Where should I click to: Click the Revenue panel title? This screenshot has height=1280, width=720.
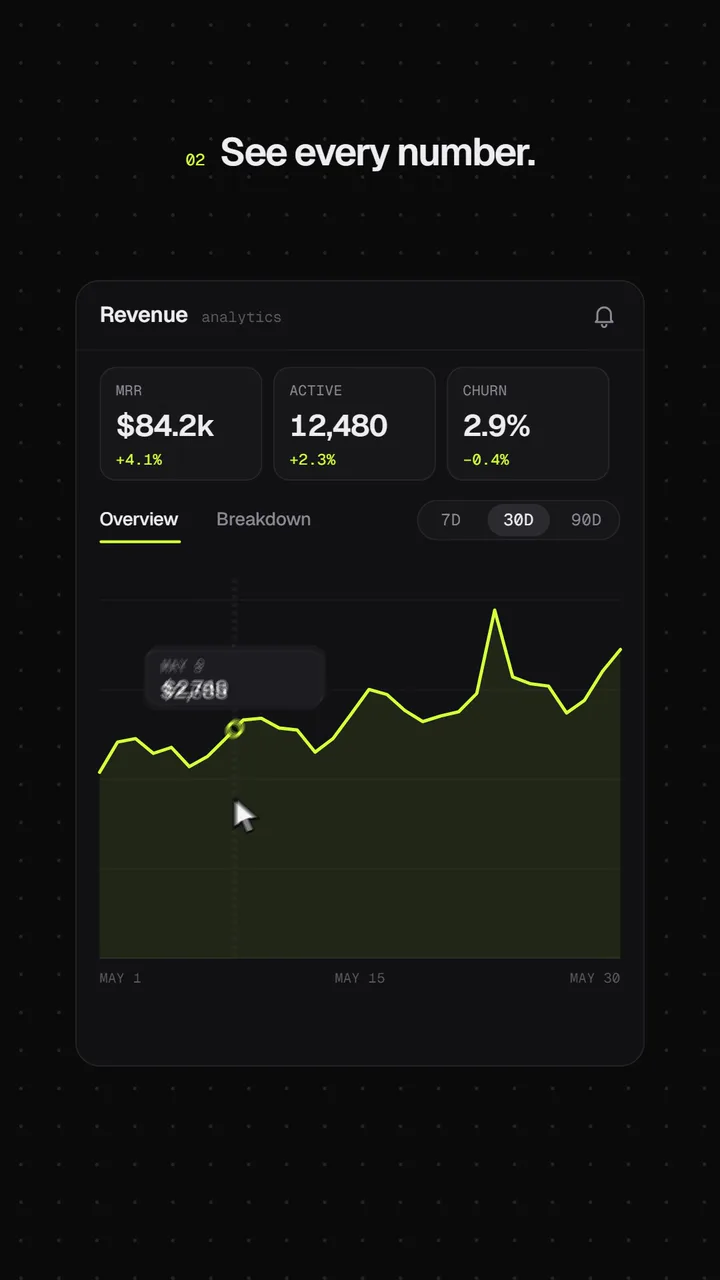click(x=144, y=315)
